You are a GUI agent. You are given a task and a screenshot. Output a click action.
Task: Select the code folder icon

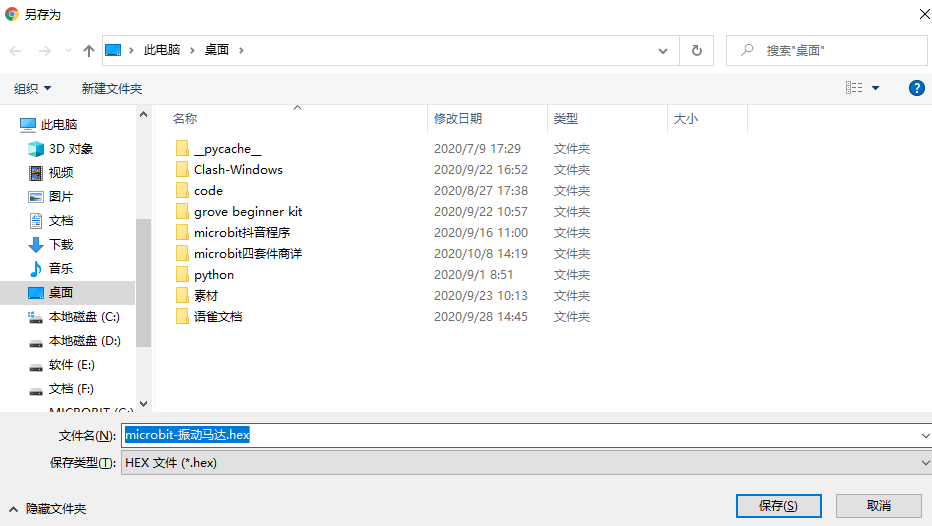(x=182, y=191)
